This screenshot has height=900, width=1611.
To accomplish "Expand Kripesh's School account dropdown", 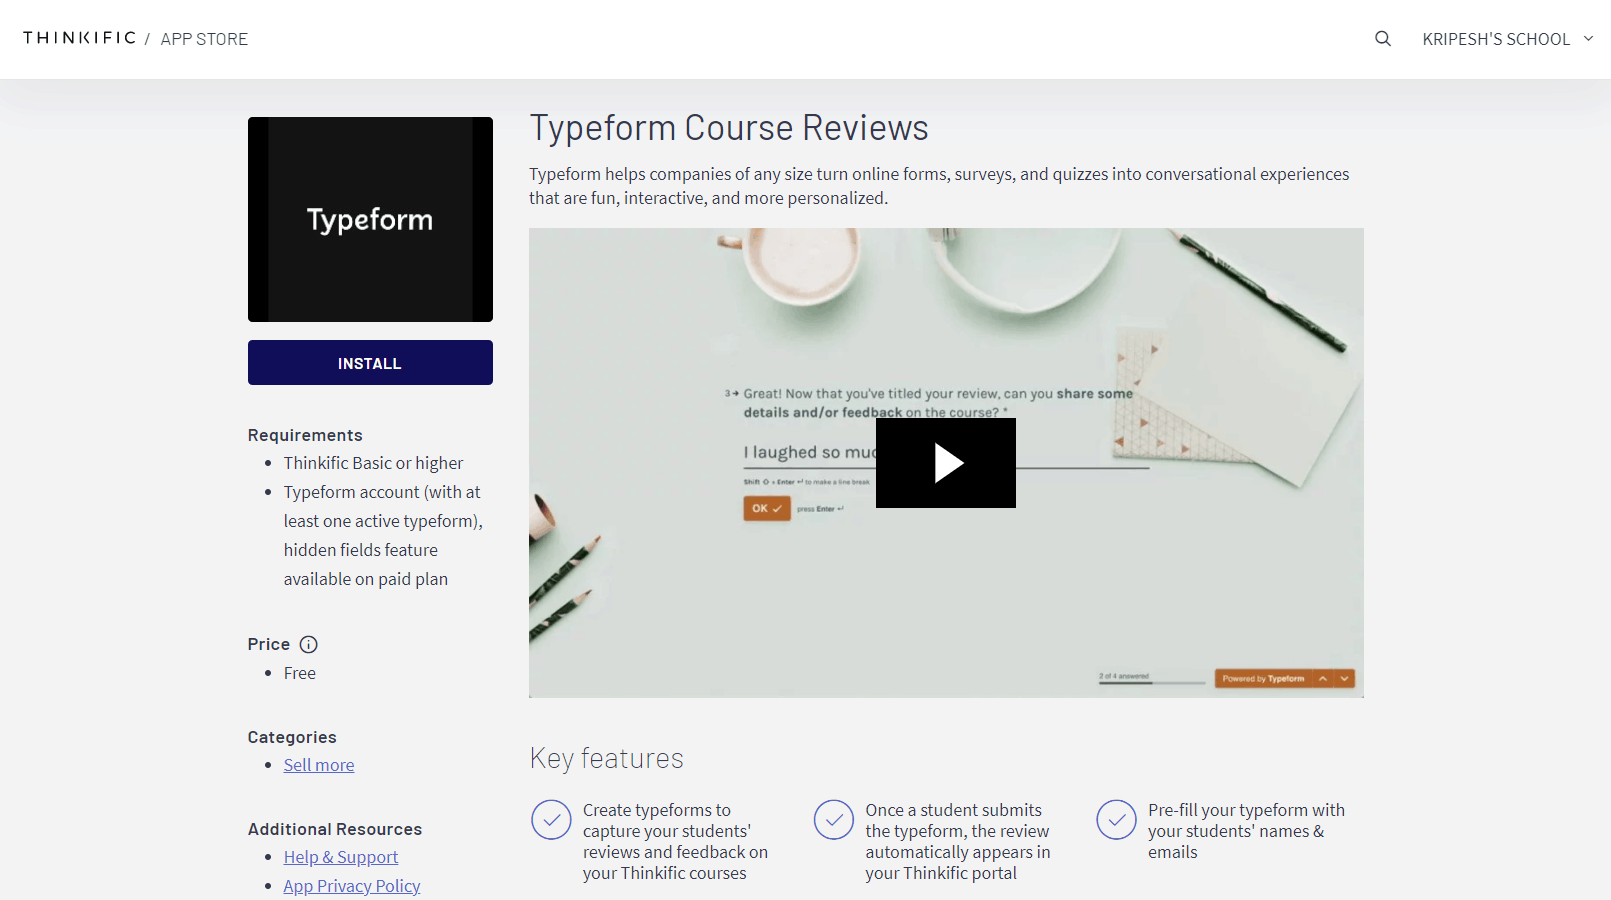I will point(1508,39).
